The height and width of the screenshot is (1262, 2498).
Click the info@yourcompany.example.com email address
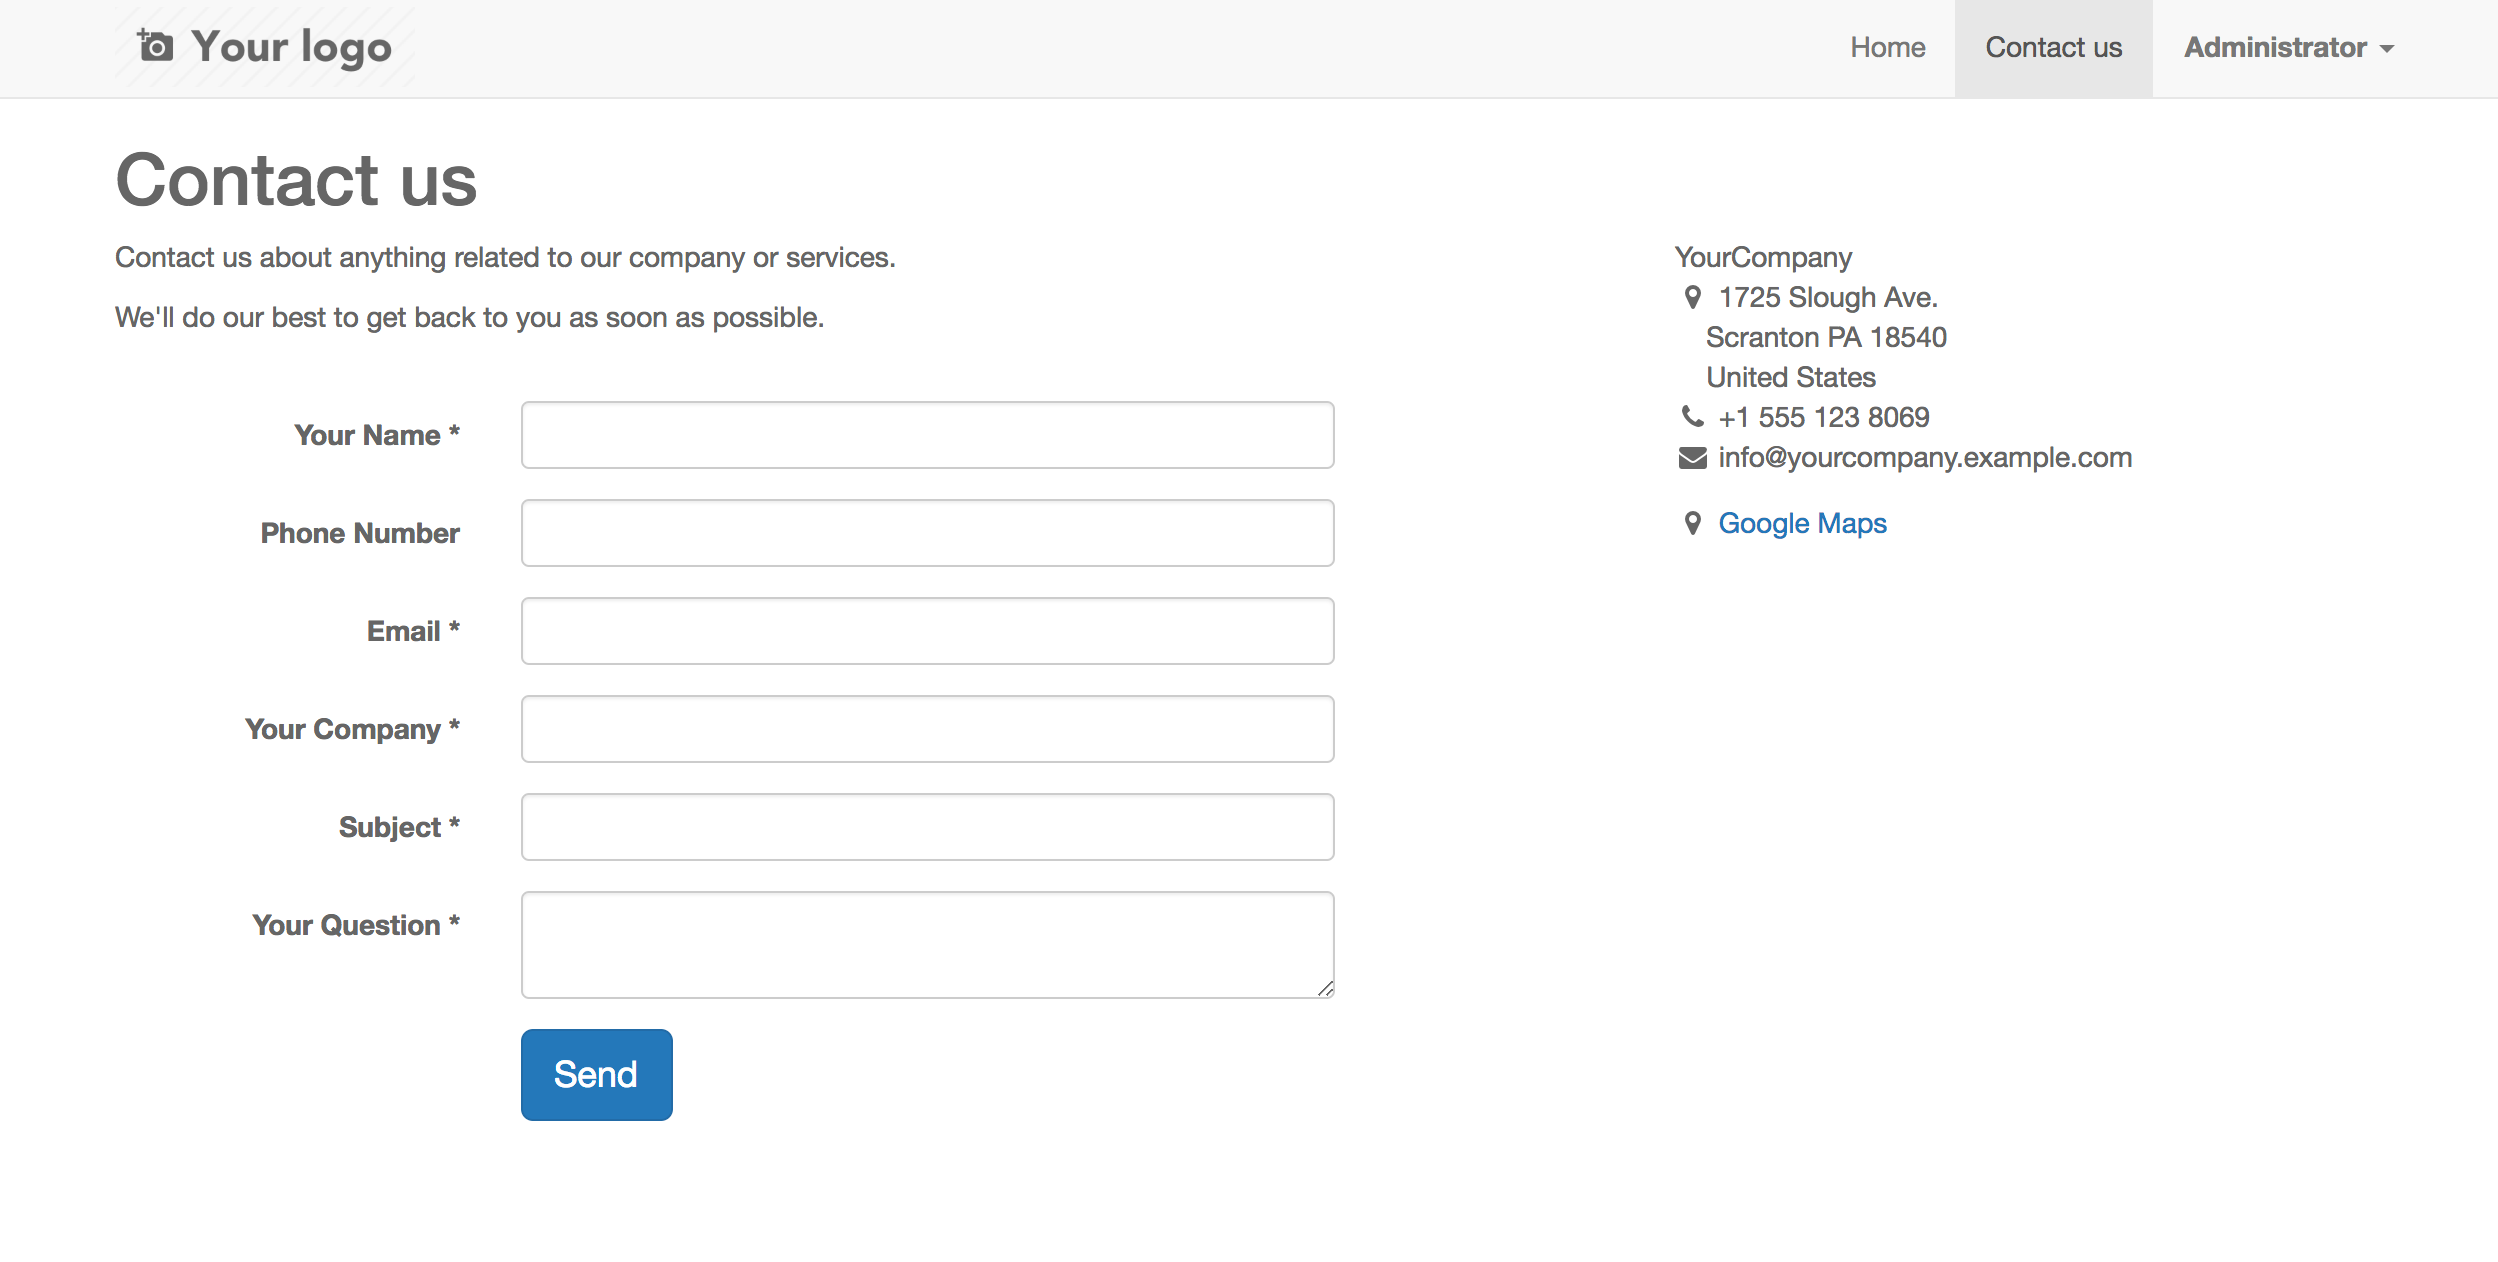coord(1924,458)
